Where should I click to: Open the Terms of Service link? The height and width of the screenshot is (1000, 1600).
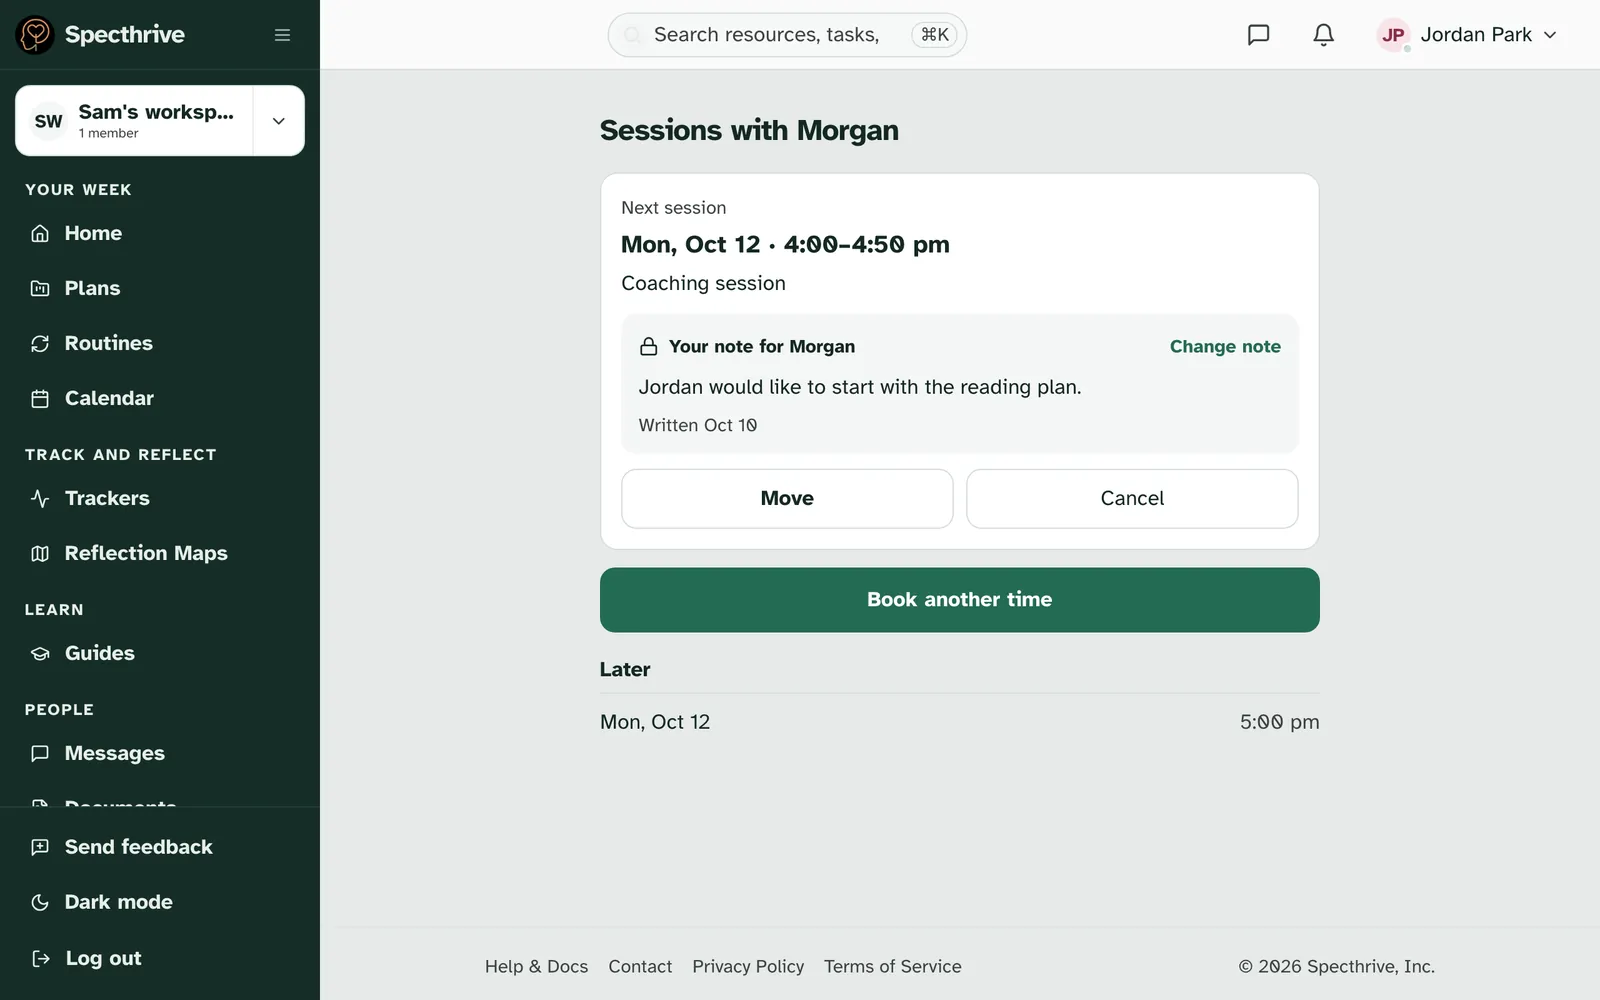[x=893, y=966]
